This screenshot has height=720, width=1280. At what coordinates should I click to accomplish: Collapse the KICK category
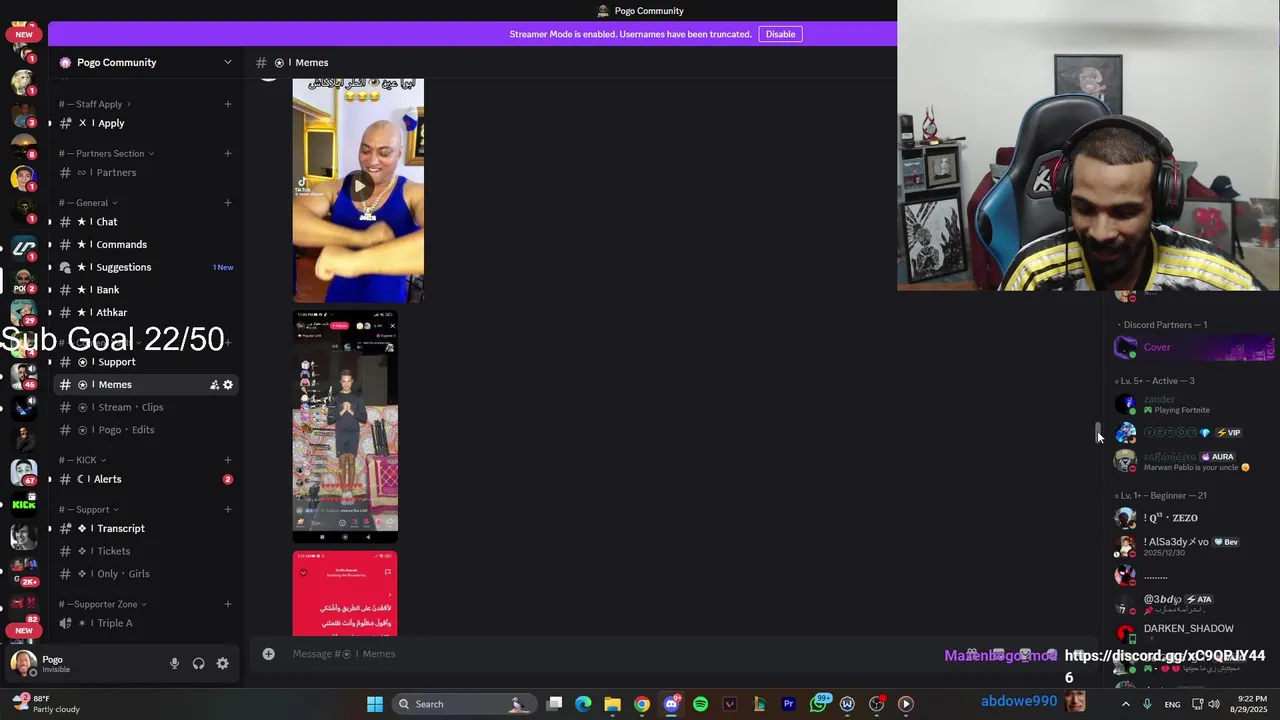[x=82, y=460]
